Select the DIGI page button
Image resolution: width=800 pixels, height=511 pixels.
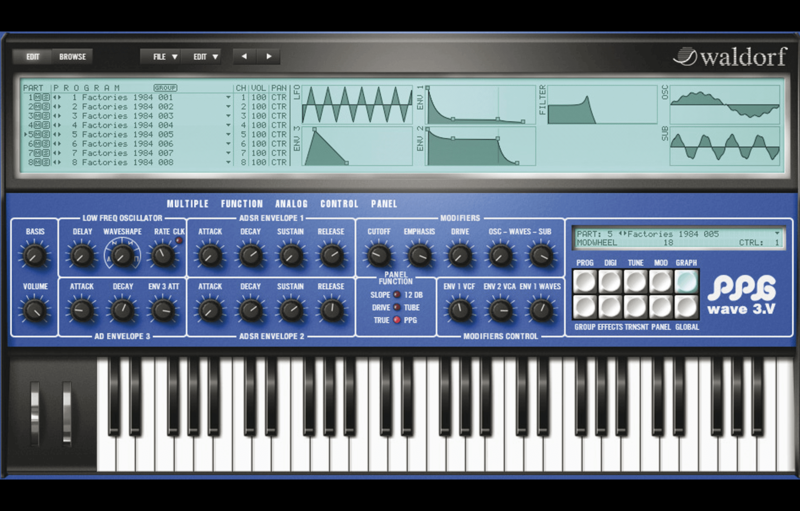coord(610,281)
